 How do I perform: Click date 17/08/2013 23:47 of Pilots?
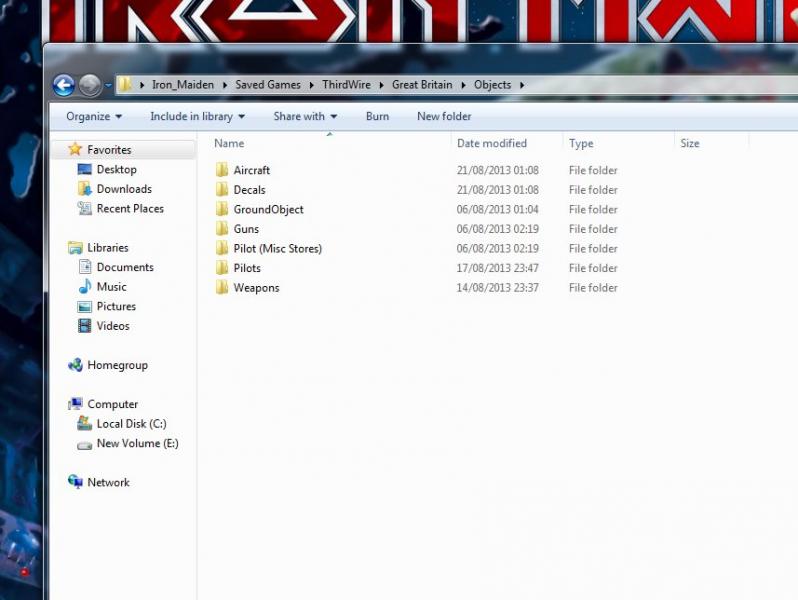(497, 268)
